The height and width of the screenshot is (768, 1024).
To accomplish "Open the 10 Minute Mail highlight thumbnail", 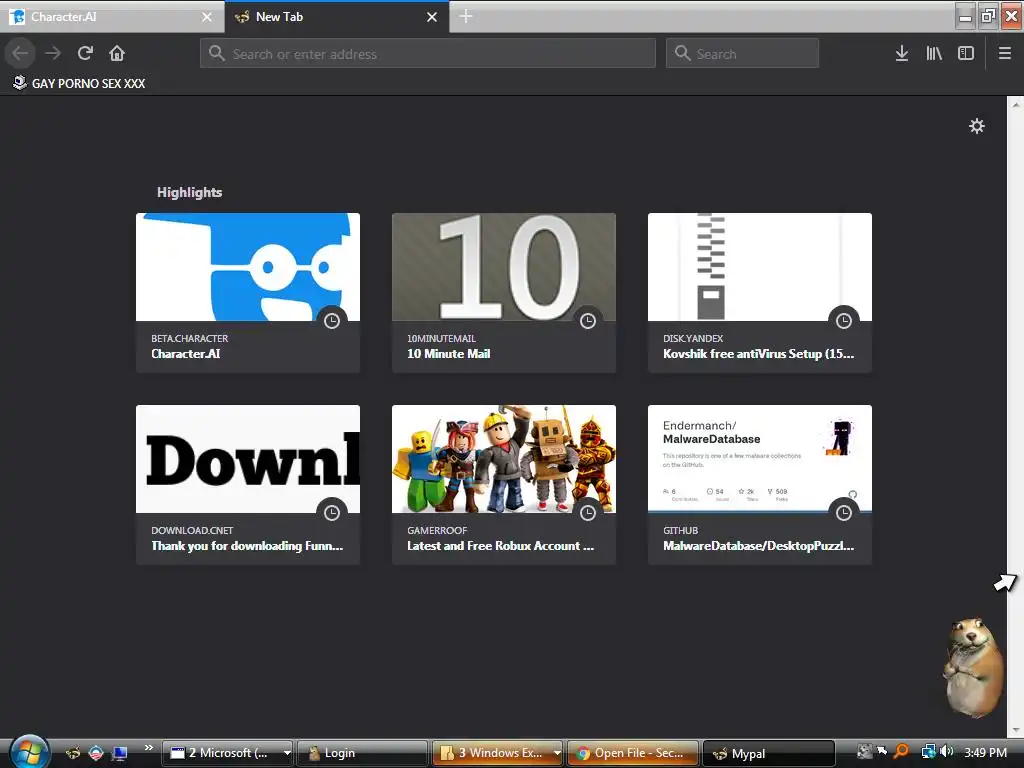I will 504,266.
